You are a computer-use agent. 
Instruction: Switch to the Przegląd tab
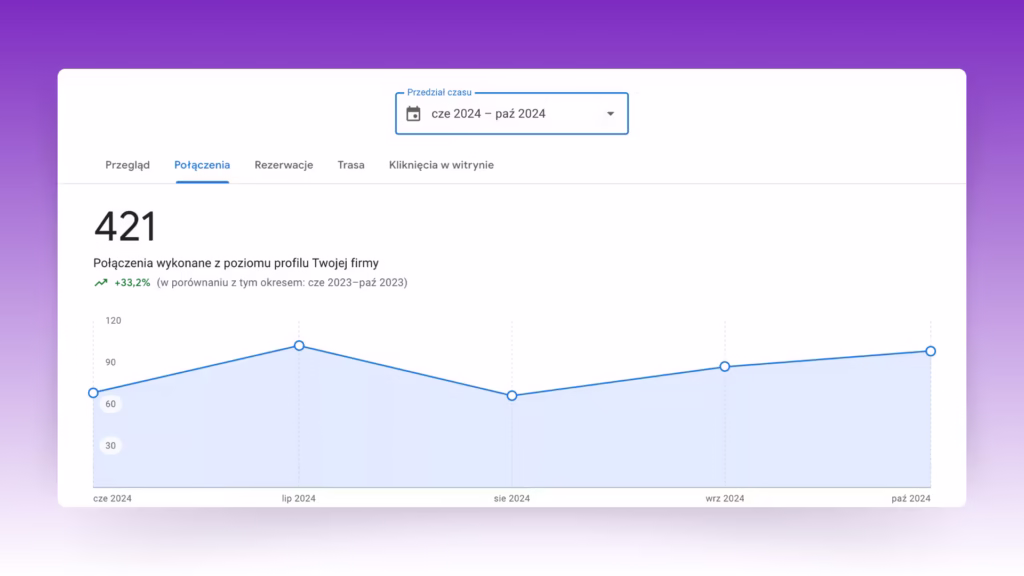(127, 165)
